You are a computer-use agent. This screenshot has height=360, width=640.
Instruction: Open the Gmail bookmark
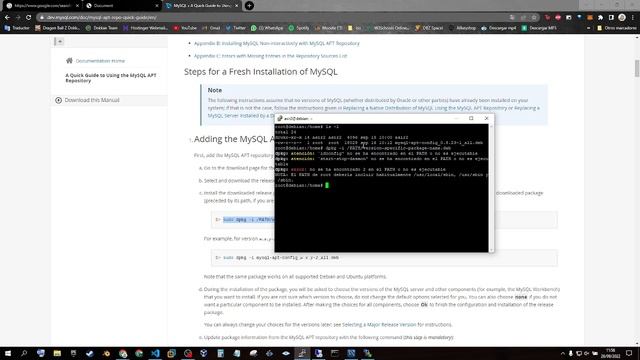(211, 28)
